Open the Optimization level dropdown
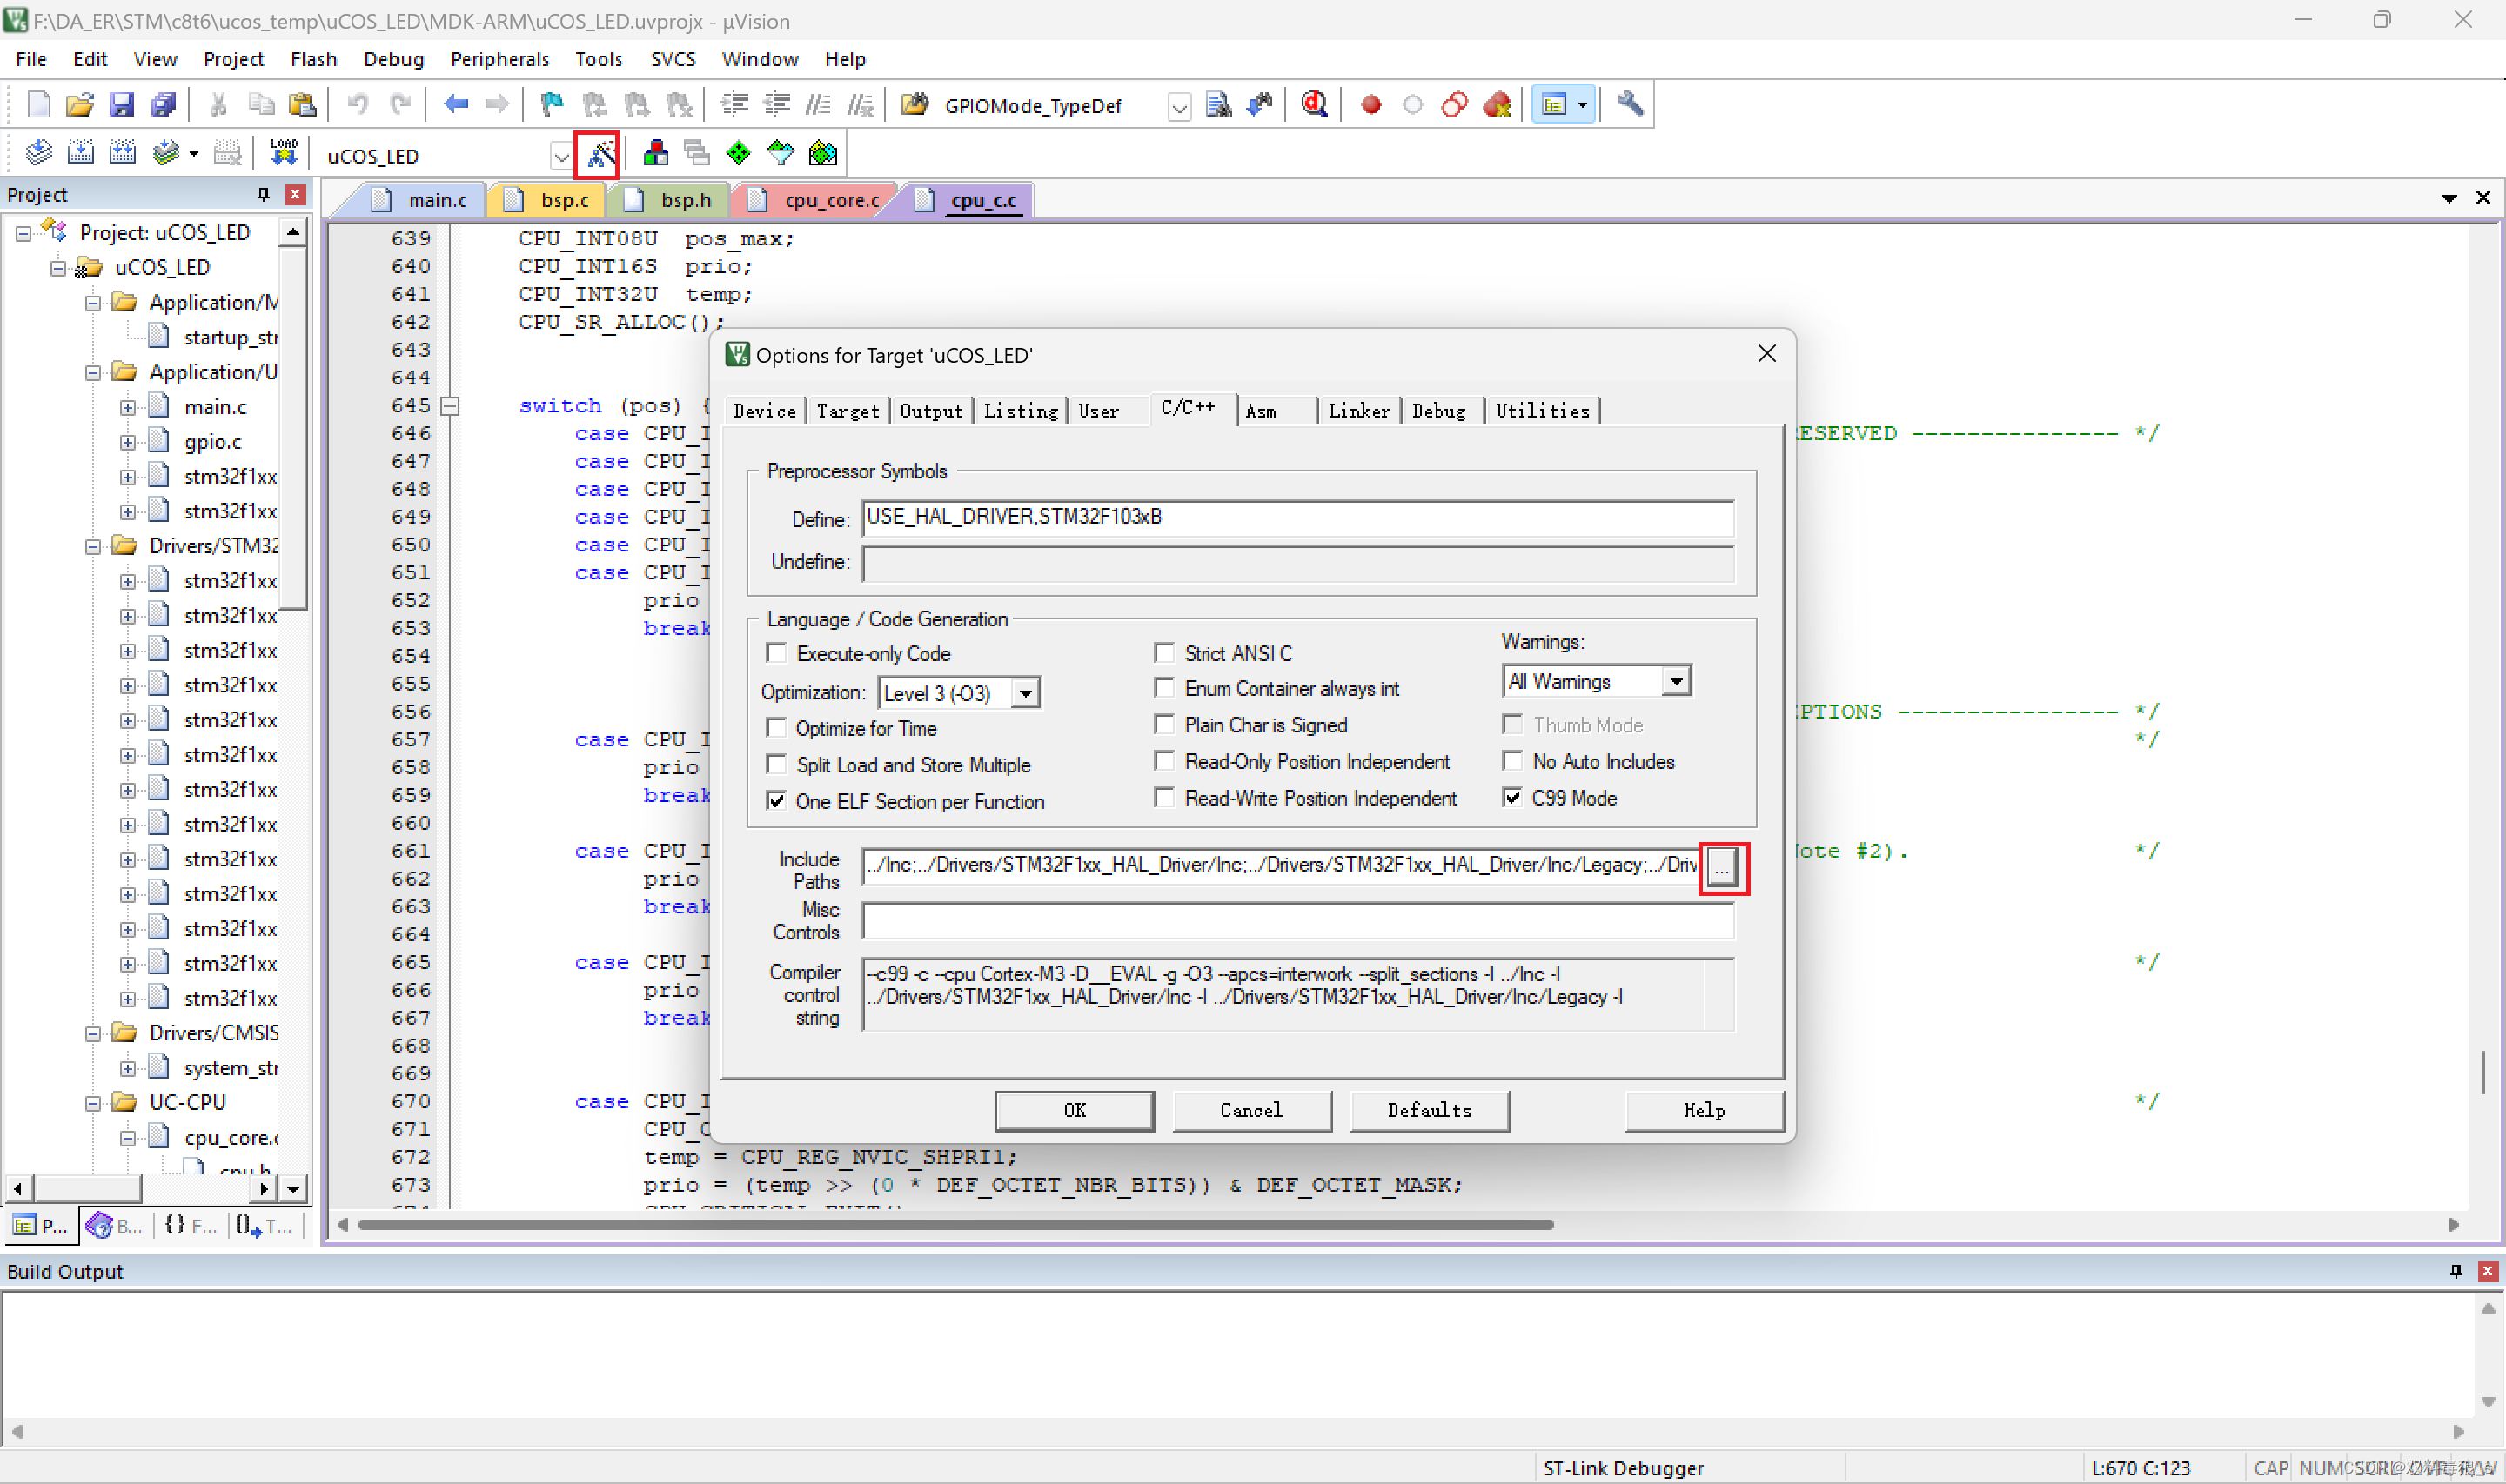 pyautogui.click(x=1025, y=692)
